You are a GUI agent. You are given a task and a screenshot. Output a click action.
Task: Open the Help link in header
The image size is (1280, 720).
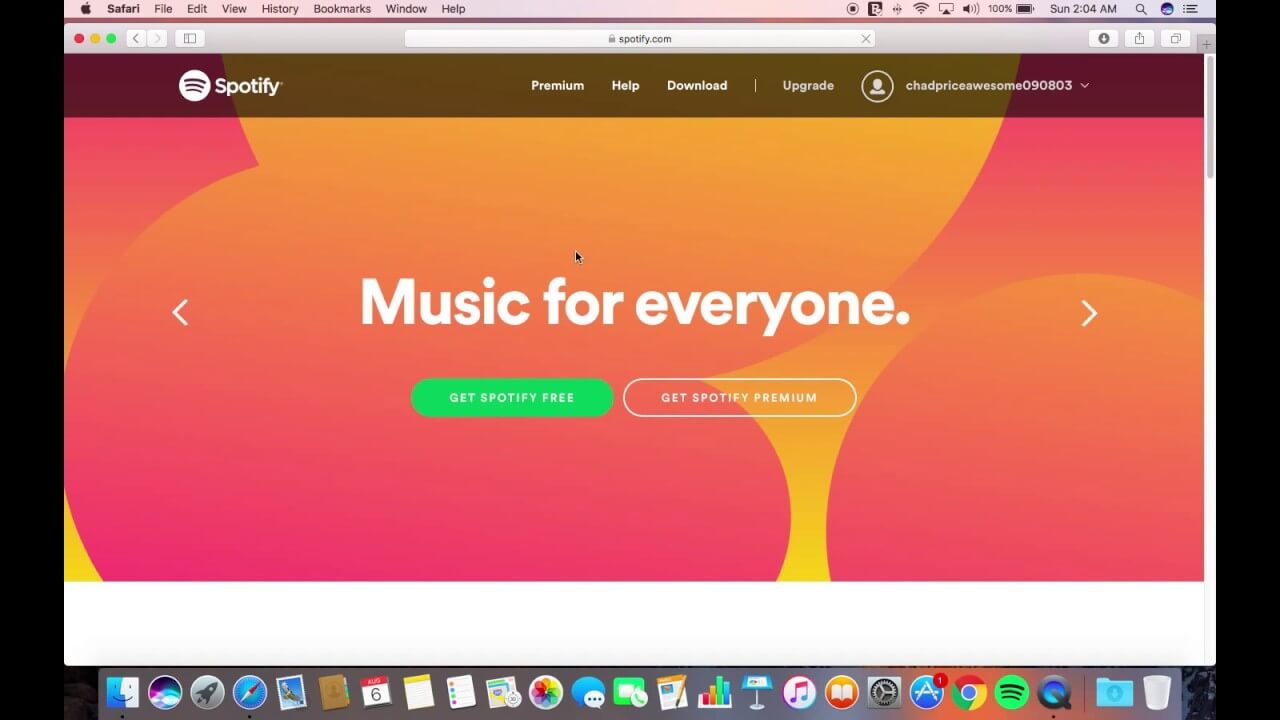pos(625,86)
